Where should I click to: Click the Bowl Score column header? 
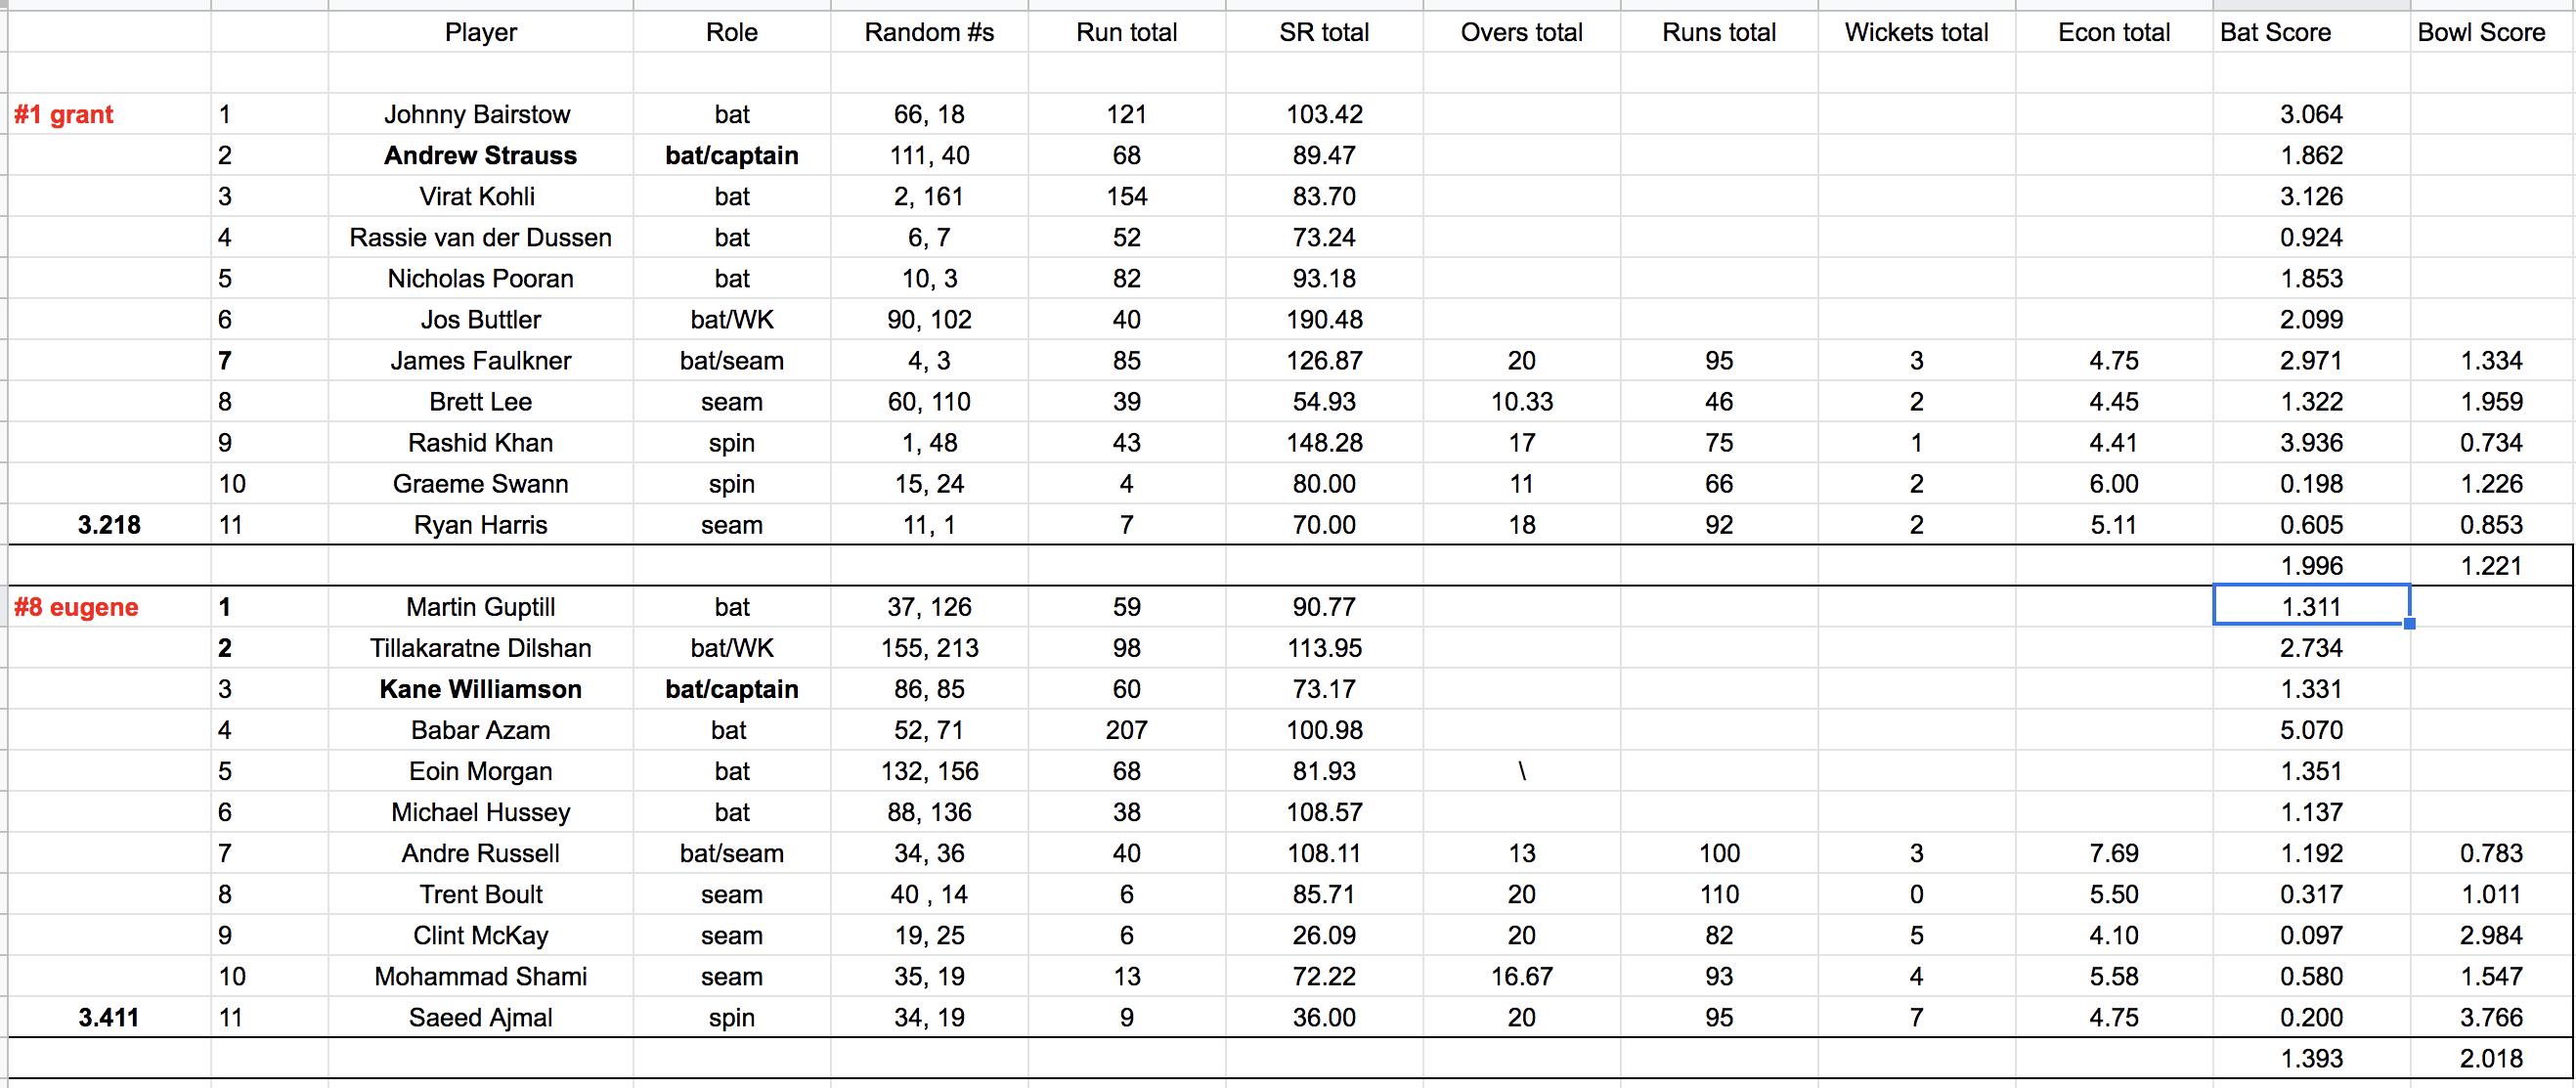point(2480,32)
